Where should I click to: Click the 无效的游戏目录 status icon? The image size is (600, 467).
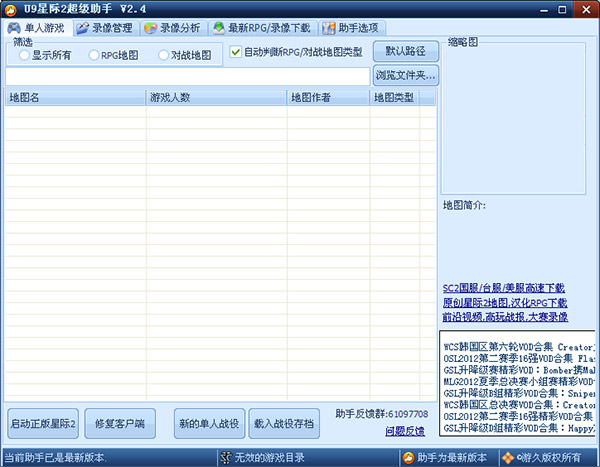[x=226, y=457]
